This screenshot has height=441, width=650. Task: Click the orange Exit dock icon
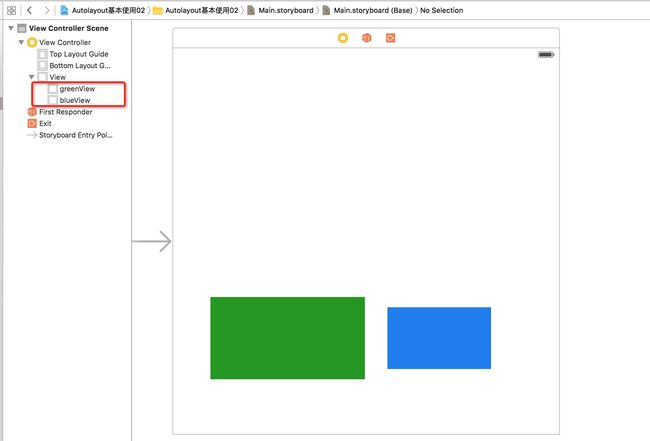point(390,38)
